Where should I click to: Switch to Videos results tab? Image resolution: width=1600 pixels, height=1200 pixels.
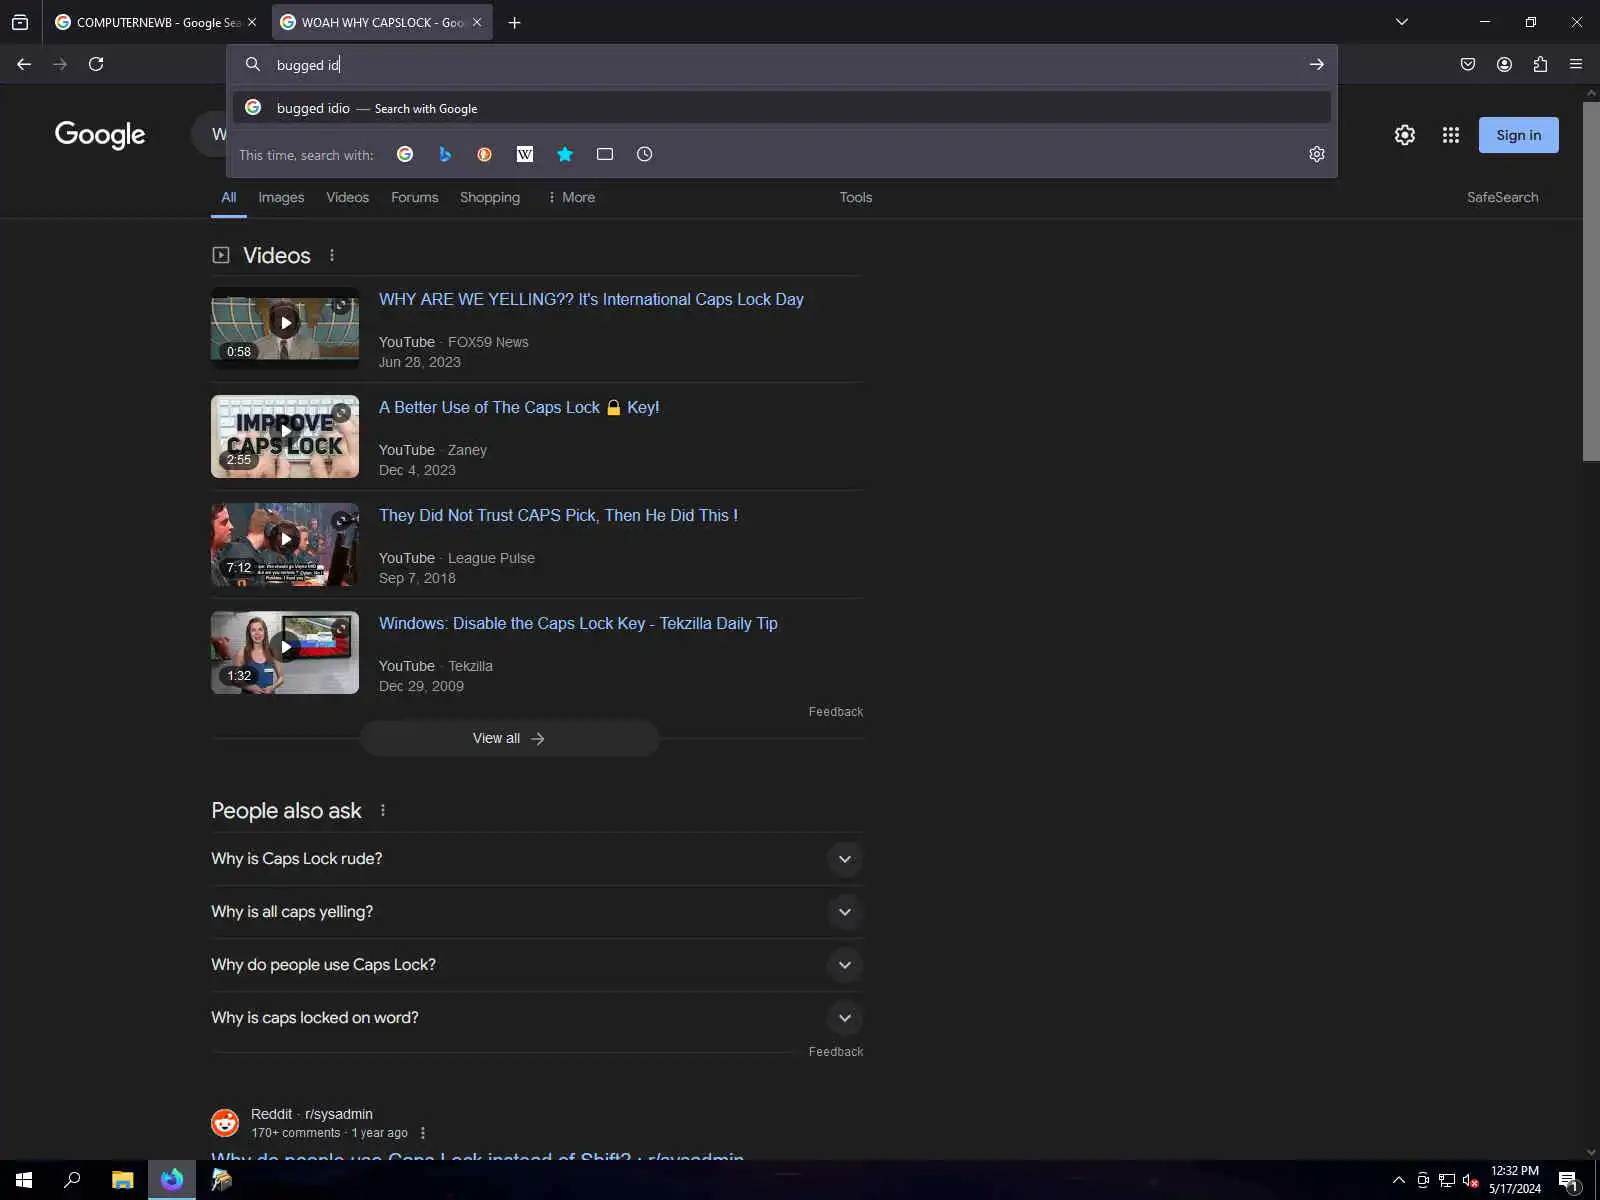coord(347,197)
